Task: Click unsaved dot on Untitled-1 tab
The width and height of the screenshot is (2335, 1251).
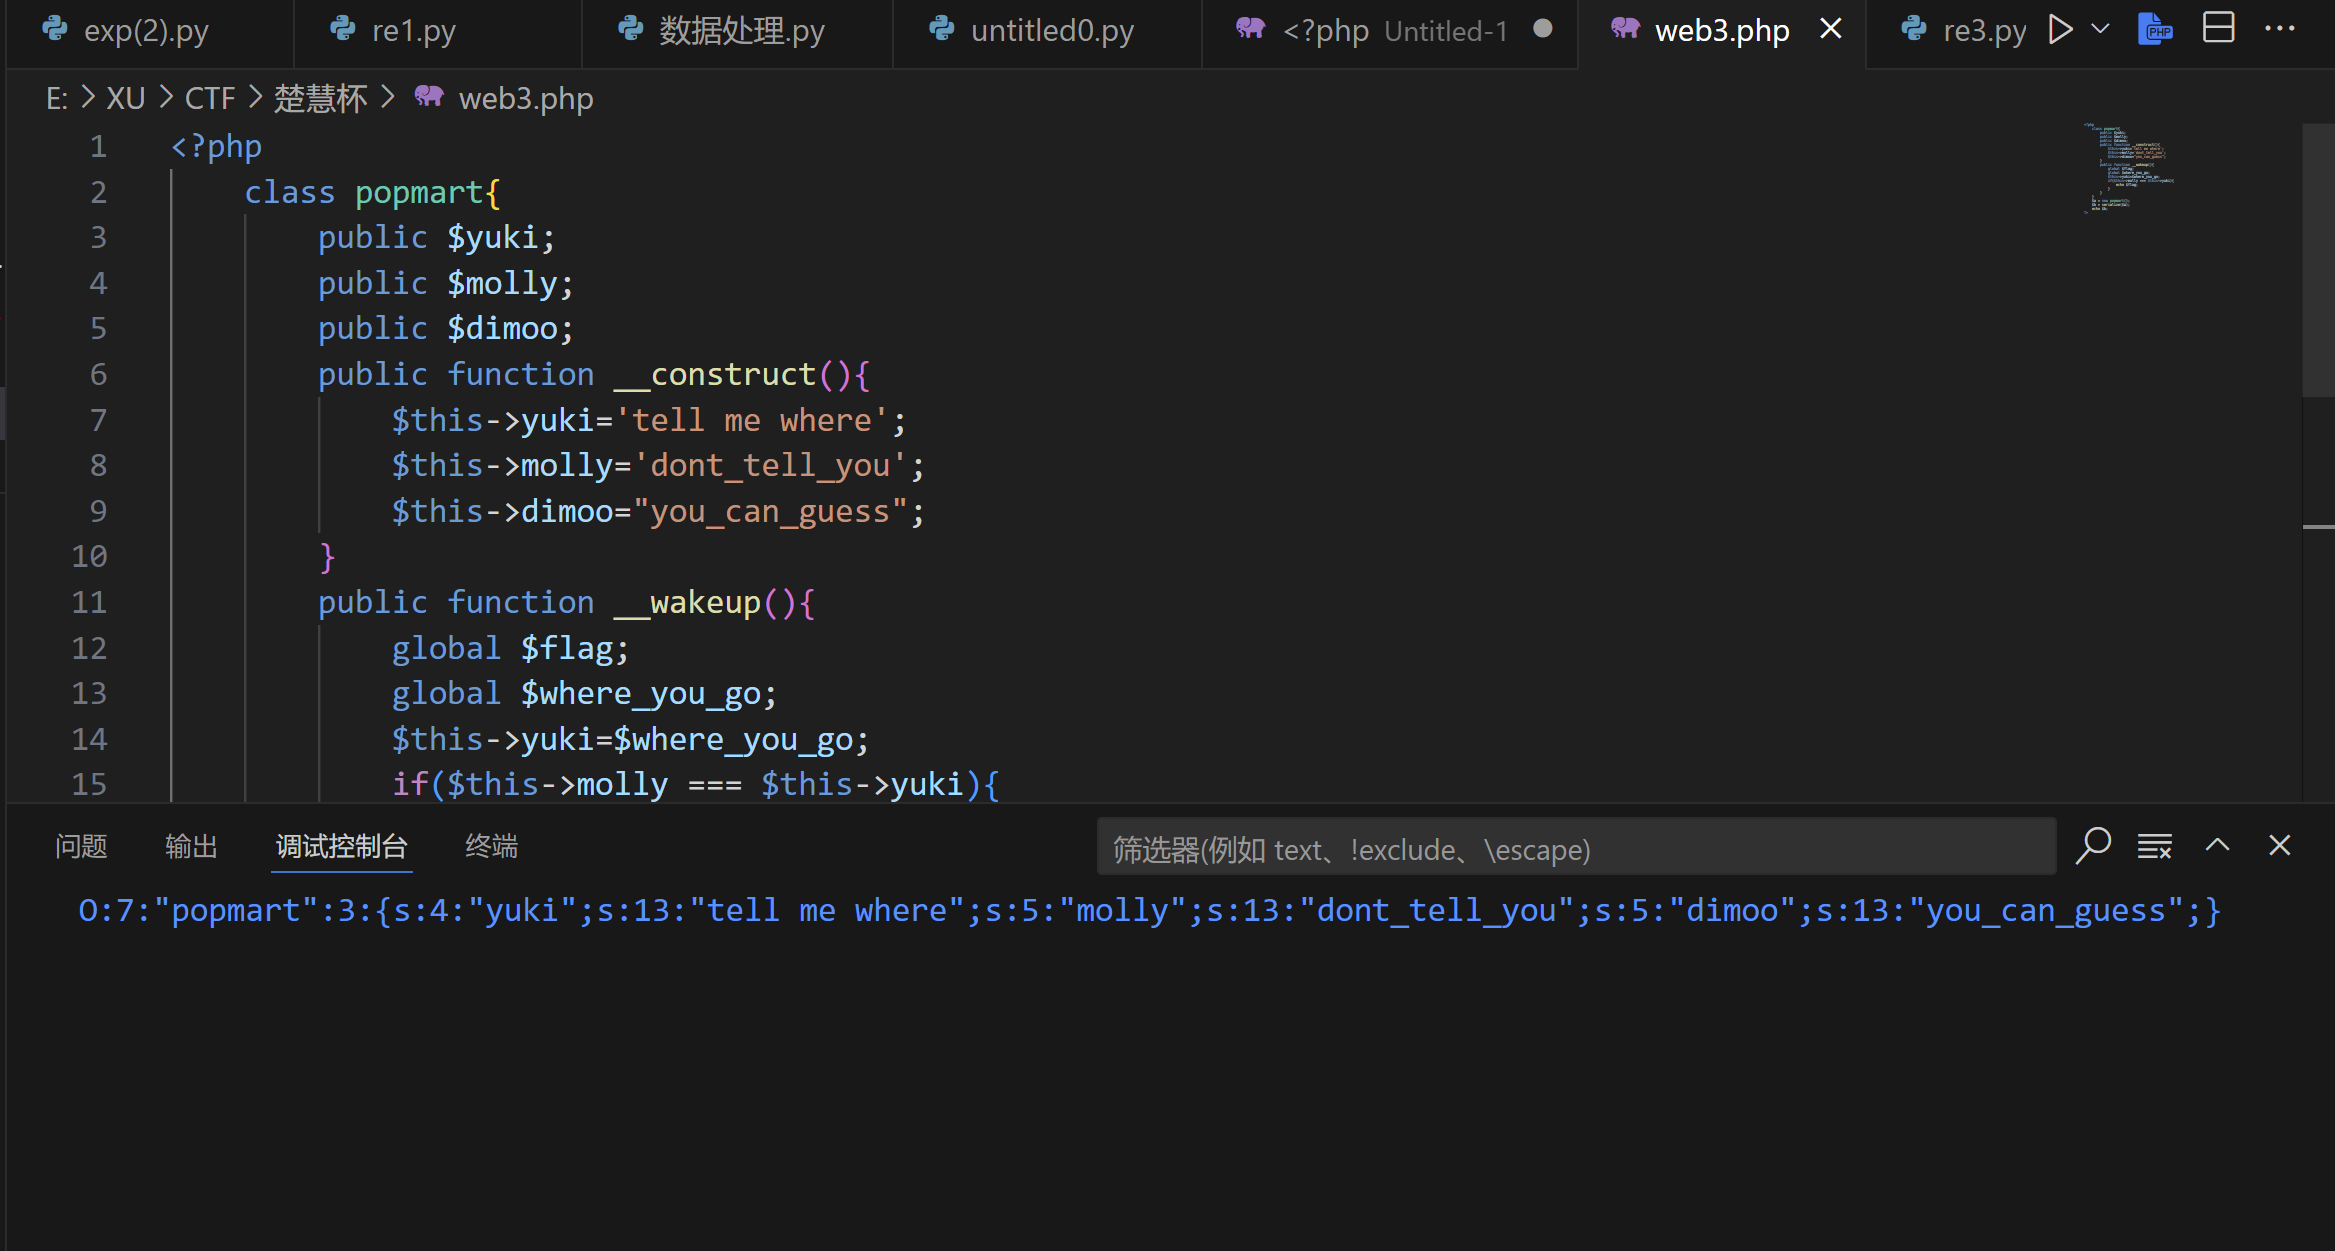Action: pos(1543,29)
